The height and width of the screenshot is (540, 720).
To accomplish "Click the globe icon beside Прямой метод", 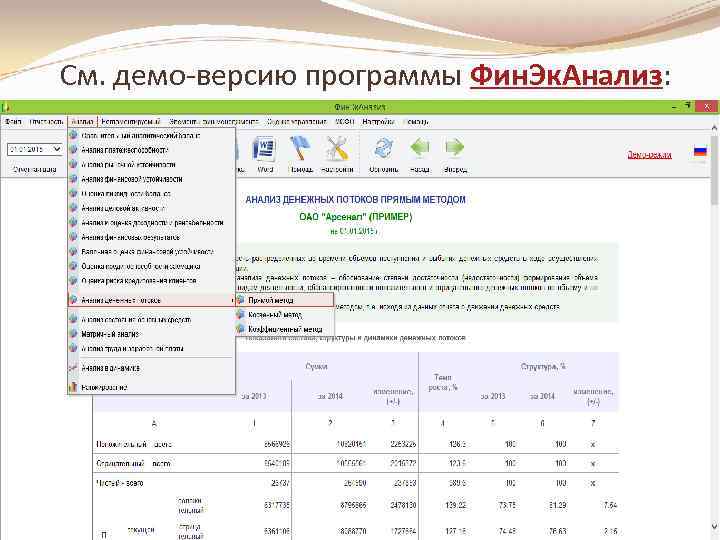I will point(240,300).
